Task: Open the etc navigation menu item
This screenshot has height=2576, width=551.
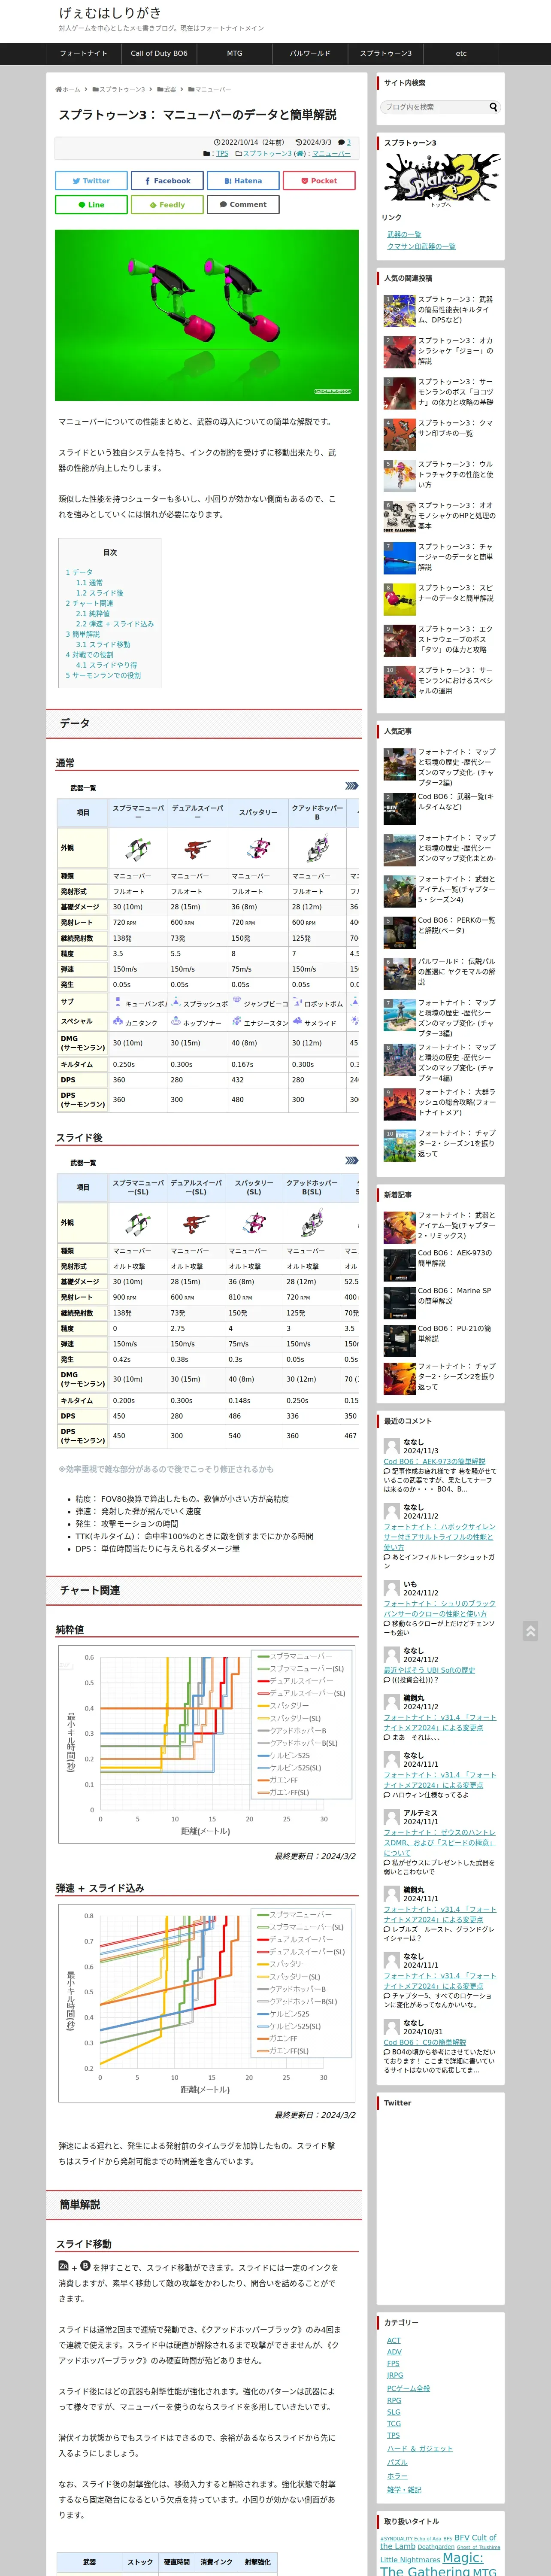Action: click(461, 54)
